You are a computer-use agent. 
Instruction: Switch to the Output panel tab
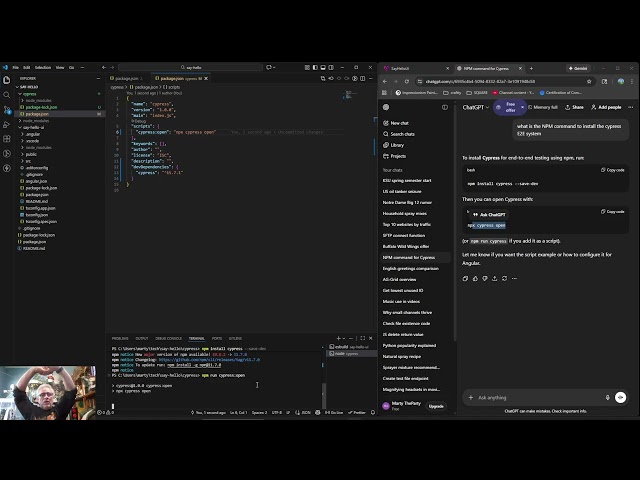142,338
